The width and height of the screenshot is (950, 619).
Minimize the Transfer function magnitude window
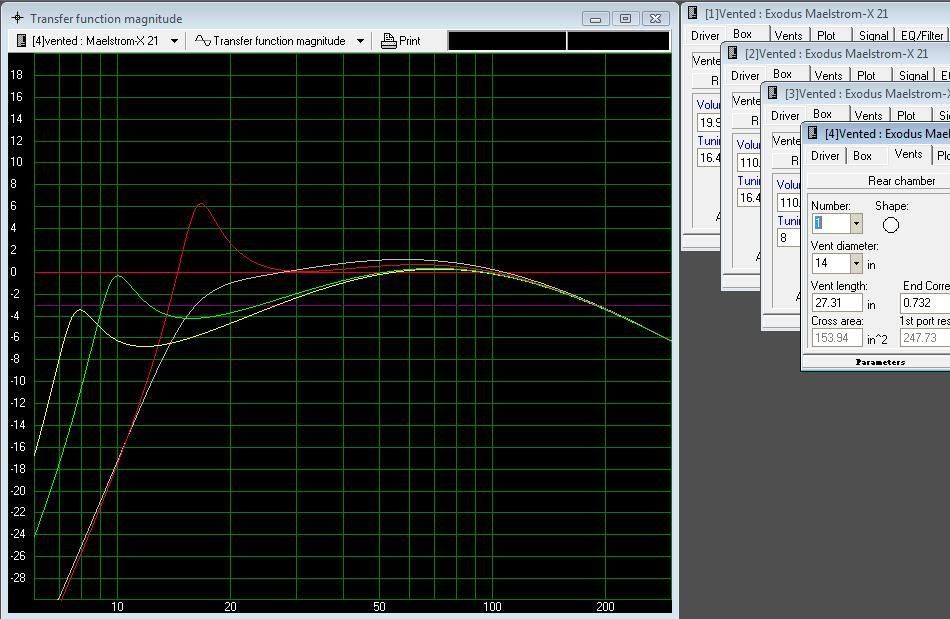pyautogui.click(x=595, y=19)
